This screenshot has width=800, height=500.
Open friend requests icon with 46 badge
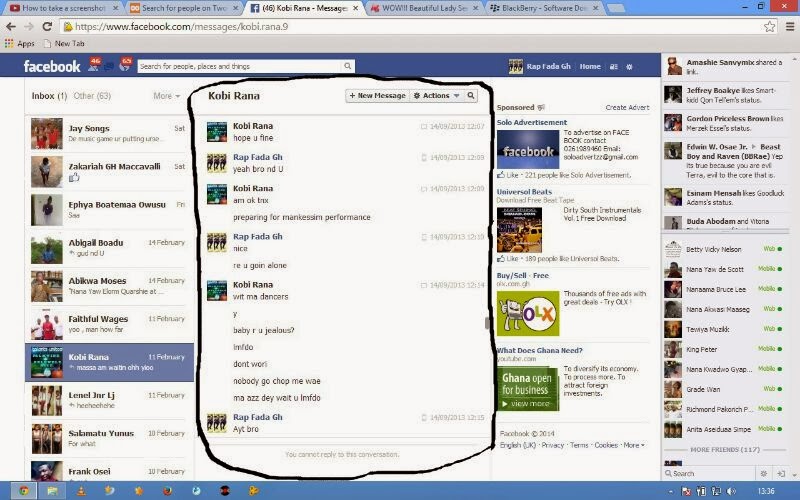tap(93, 65)
